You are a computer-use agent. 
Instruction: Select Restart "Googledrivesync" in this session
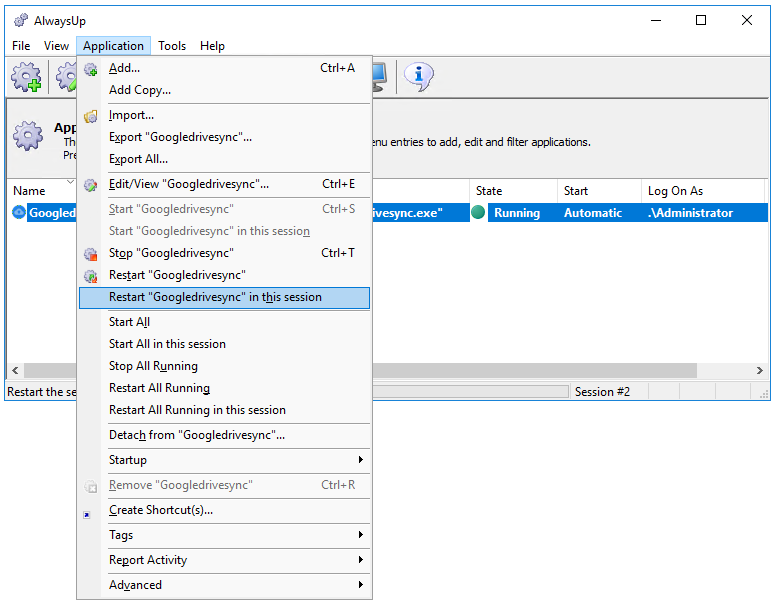pos(224,298)
